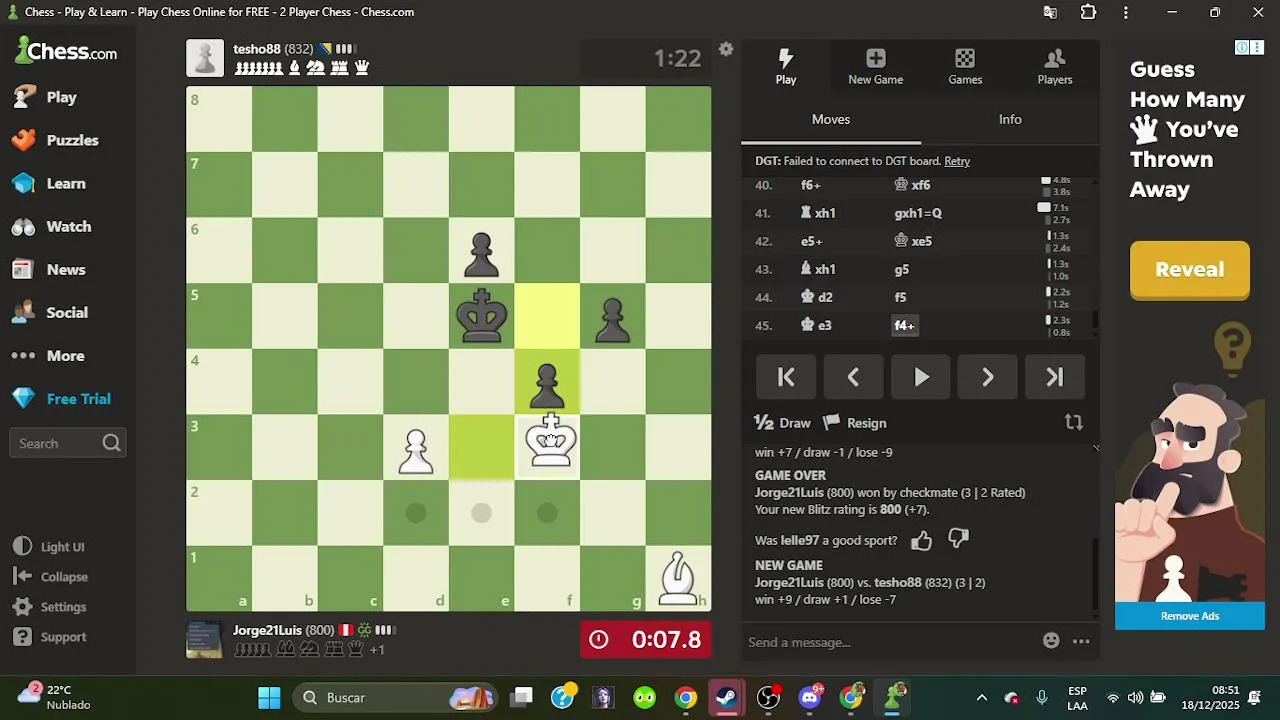Open board settings gear icon
1280x720 pixels.
coord(726,49)
